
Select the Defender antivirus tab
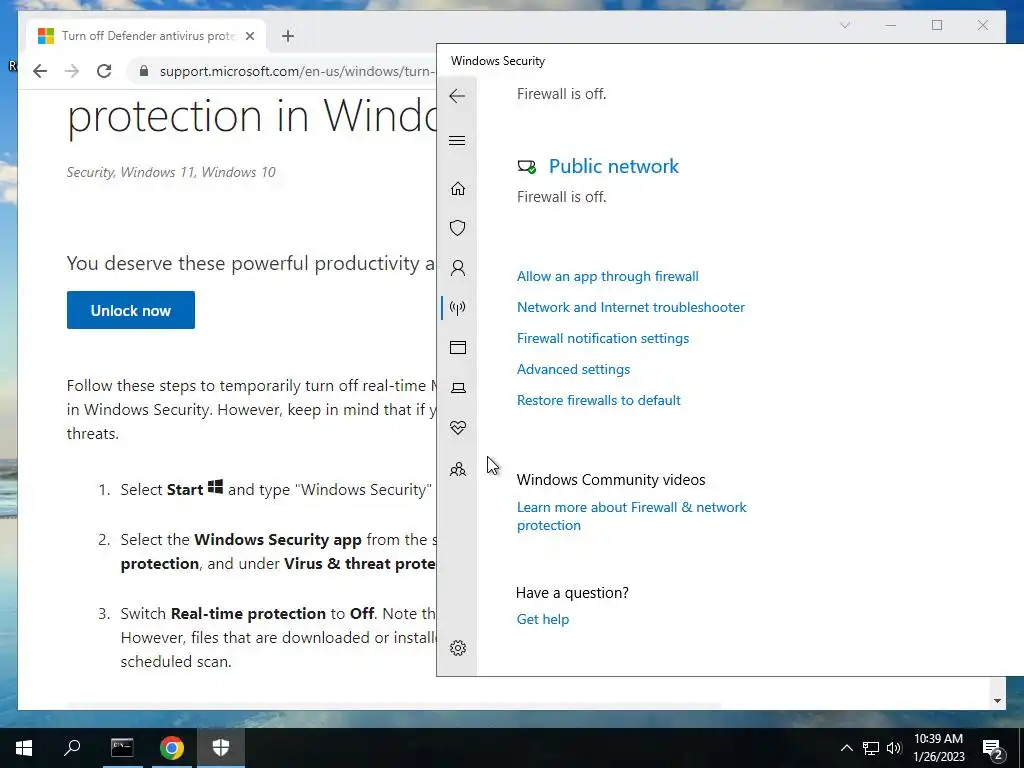coord(146,36)
